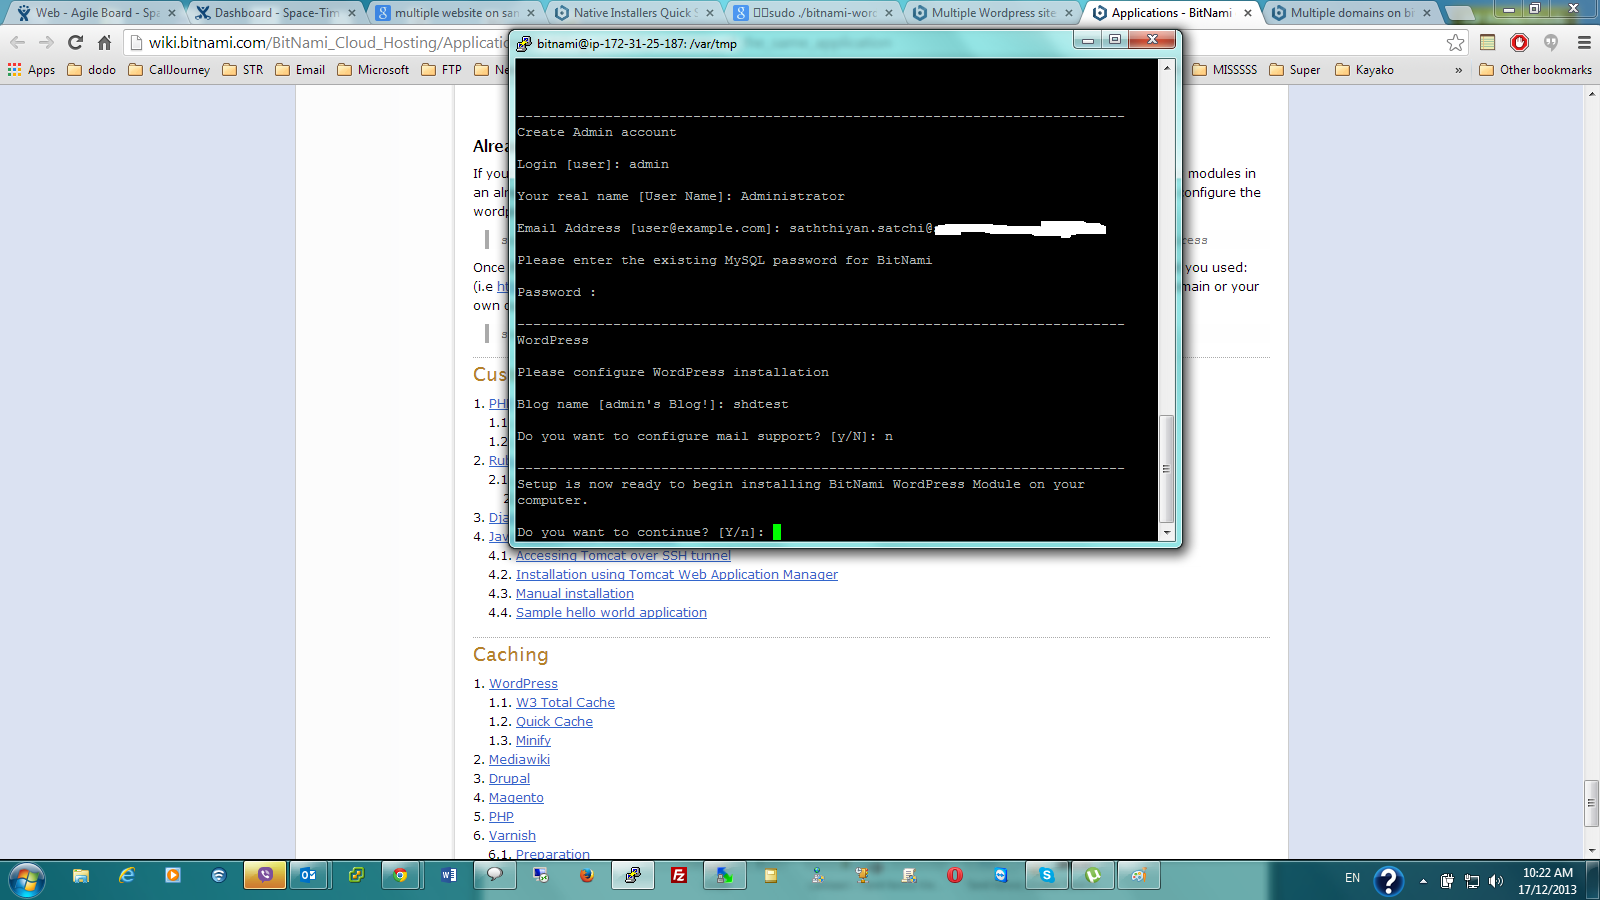Open the Hangouts quote extension icon

click(1551, 43)
